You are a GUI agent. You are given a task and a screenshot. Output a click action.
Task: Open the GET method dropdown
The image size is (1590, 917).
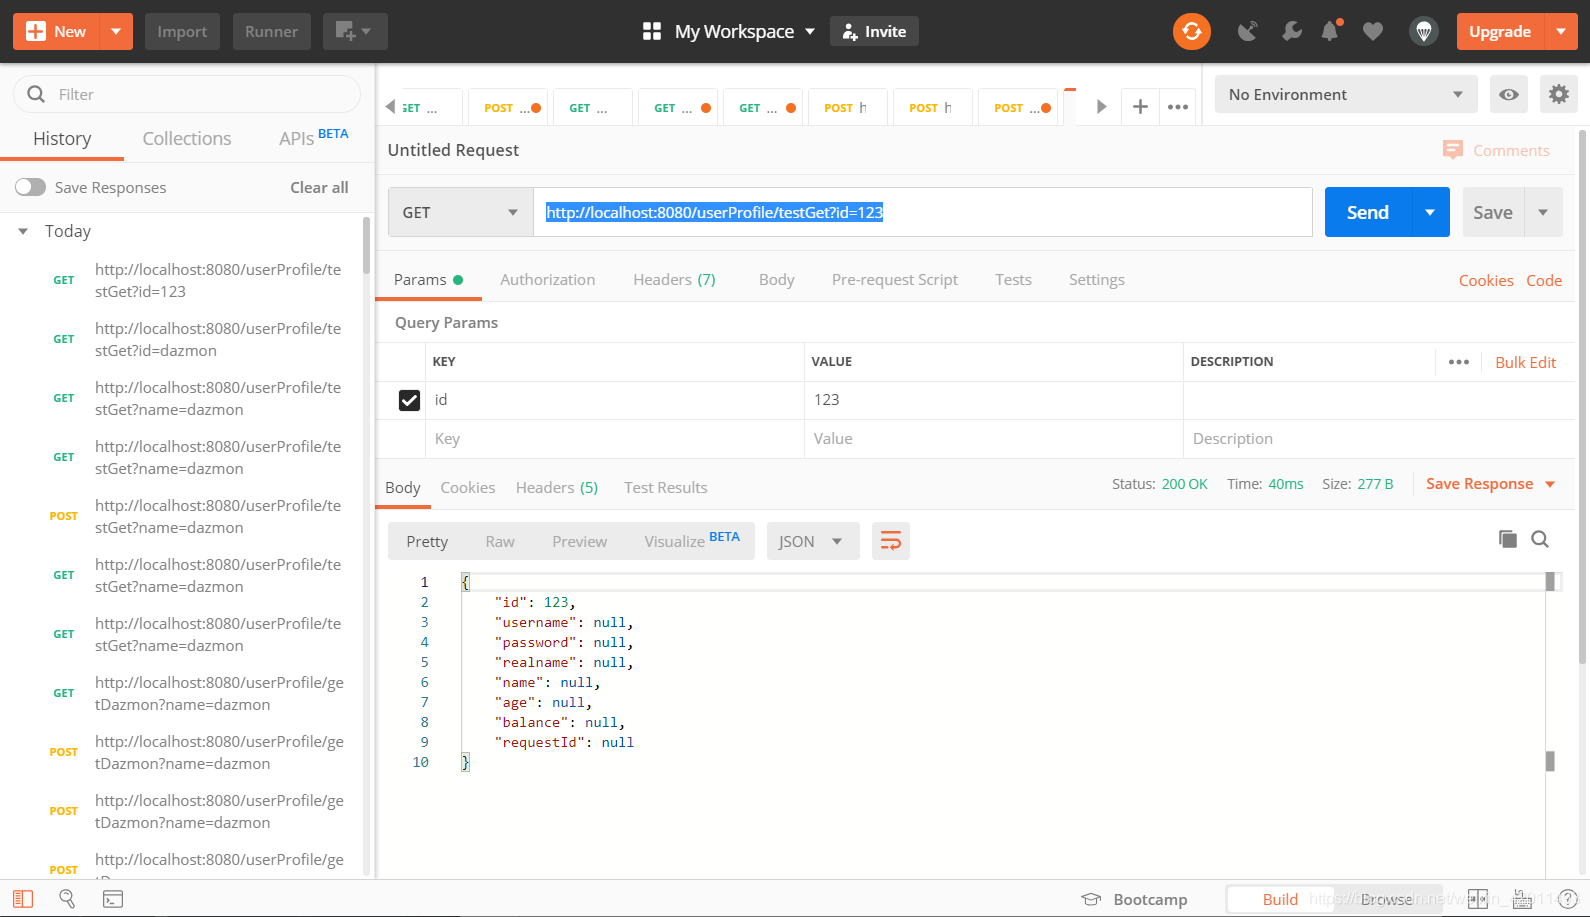(460, 212)
